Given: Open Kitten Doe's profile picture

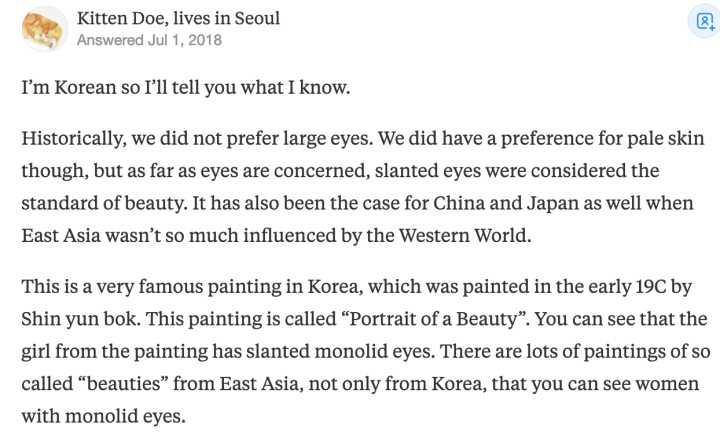Looking at the screenshot, I should pos(44,29).
